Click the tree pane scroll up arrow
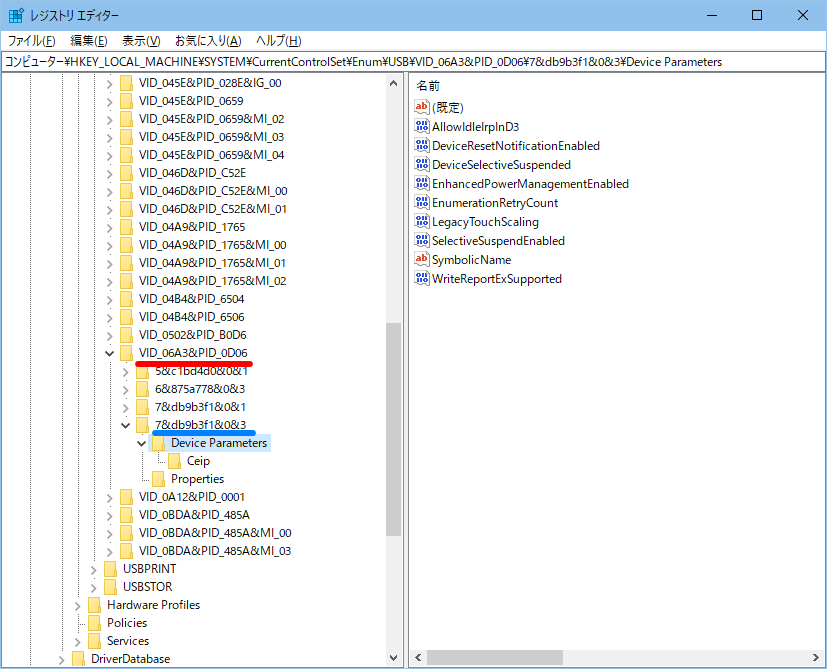 click(x=393, y=83)
